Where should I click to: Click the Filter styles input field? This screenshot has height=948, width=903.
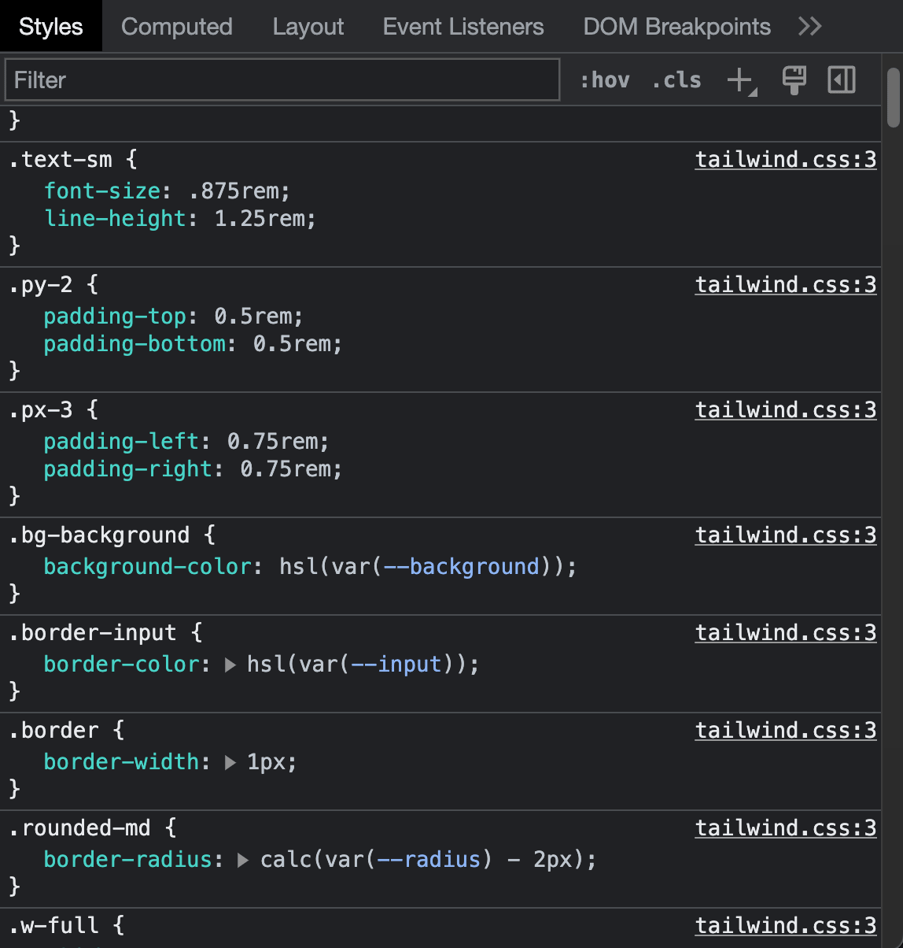pyautogui.click(x=282, y=80)
